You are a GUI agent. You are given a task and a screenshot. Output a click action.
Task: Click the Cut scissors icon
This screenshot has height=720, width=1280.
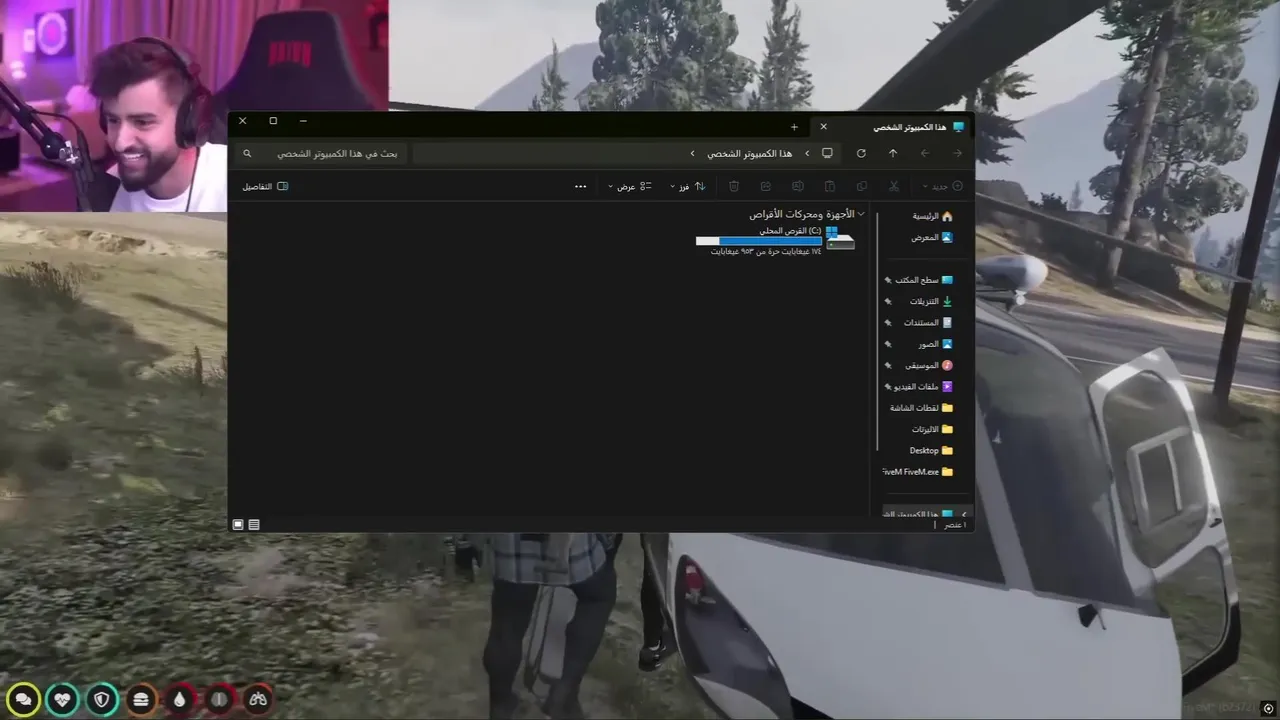click(894, 186)
